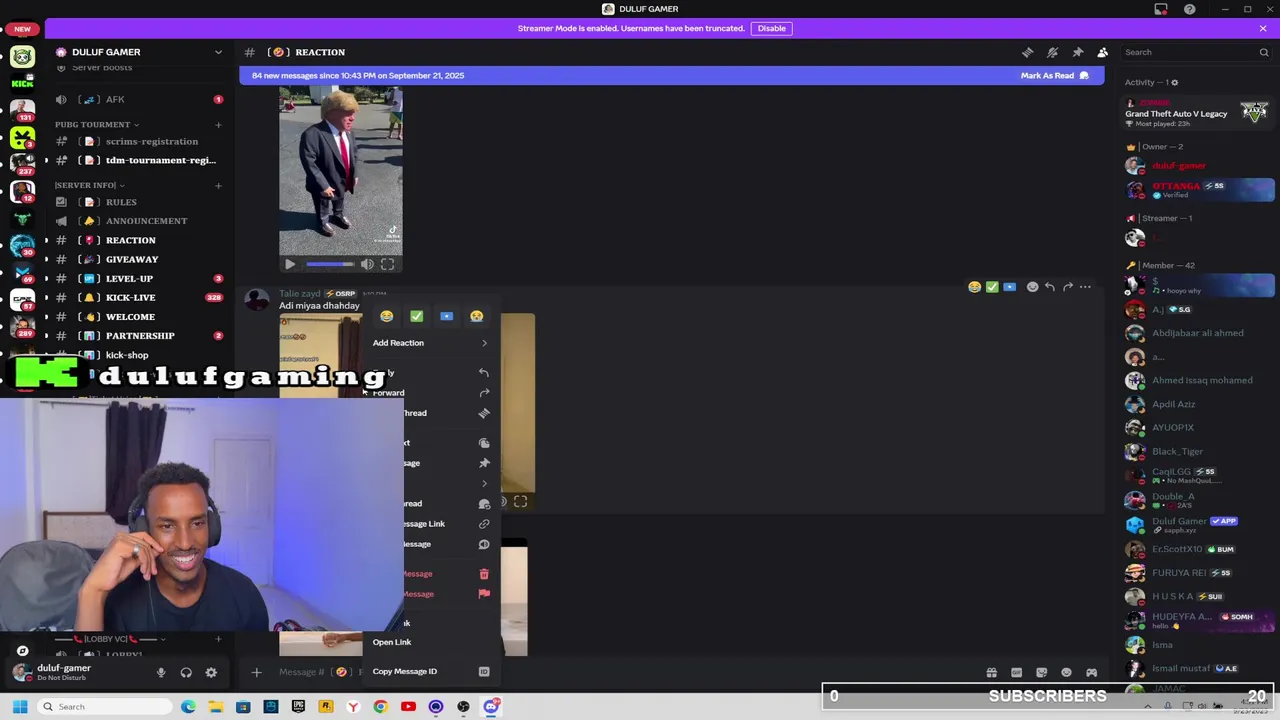
Task: Expand Add Reaction submenu
Action: point(431,343)
